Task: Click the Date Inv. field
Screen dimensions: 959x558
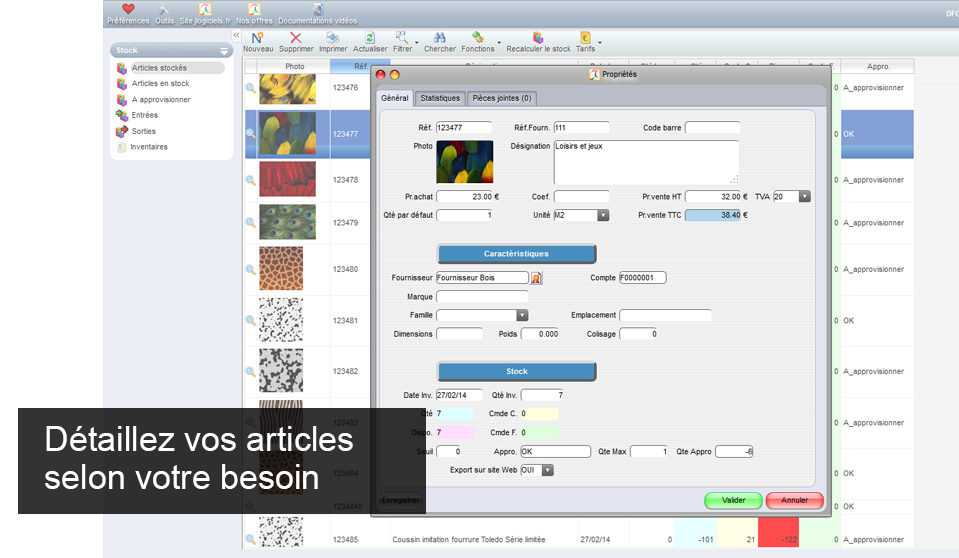Action: [459, 395]
